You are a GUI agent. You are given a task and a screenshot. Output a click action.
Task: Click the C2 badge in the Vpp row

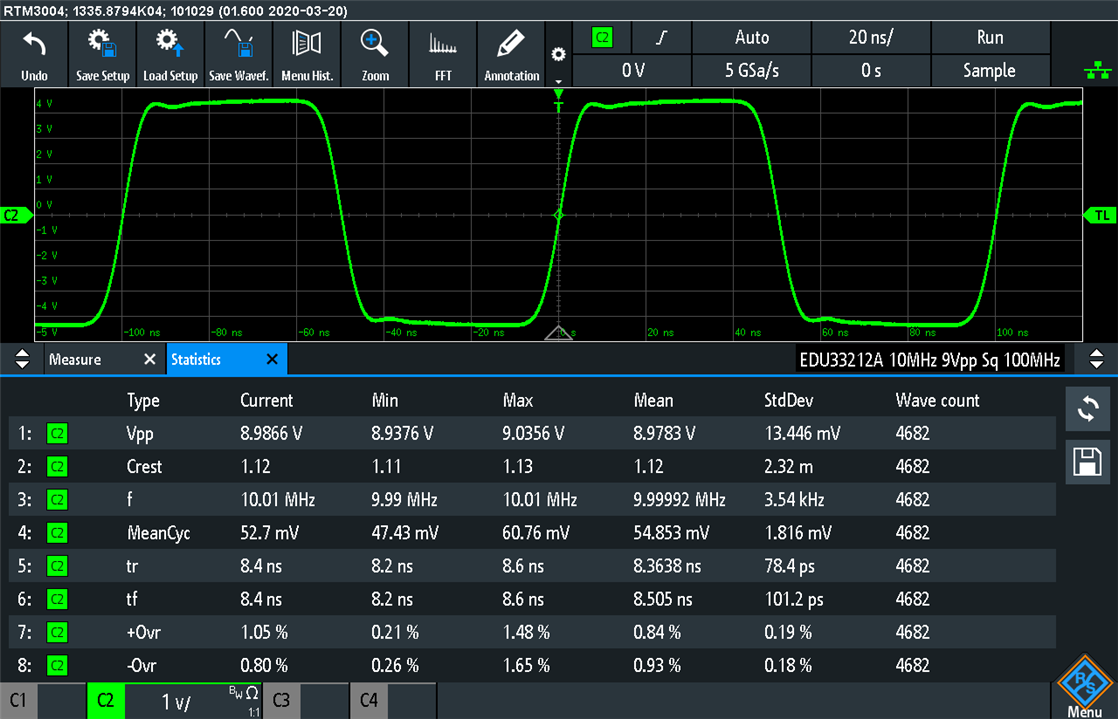57,433
